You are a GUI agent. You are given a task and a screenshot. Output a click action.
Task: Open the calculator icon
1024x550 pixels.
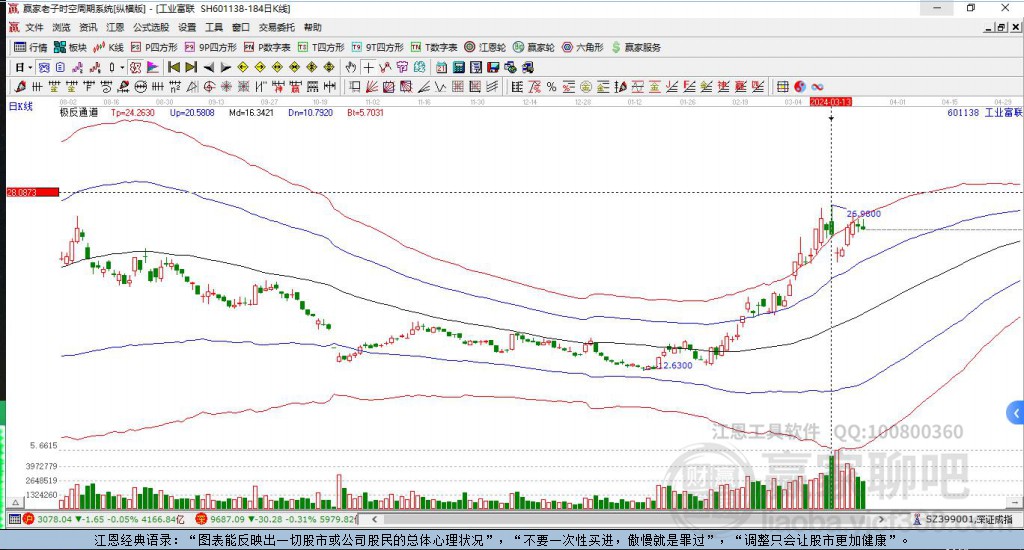click(x=458, y=67)
